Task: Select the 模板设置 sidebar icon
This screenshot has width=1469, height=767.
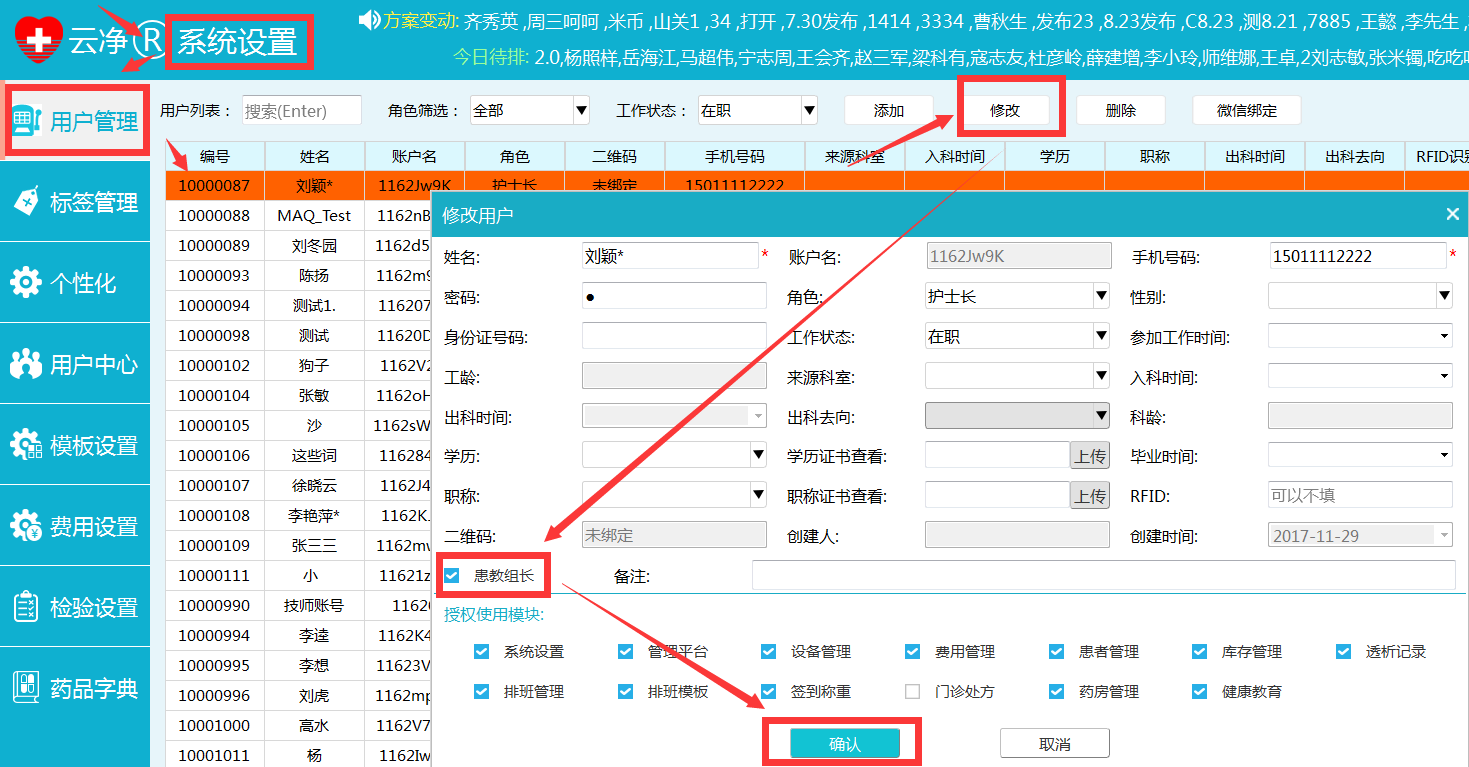Action: click(27, 445)
